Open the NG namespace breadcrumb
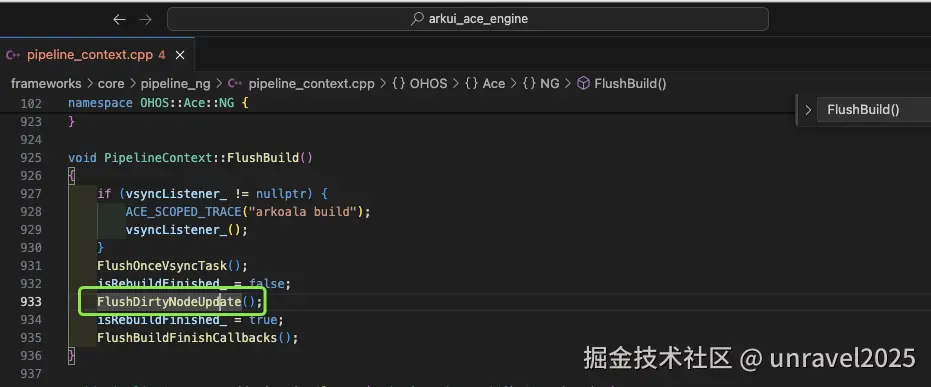This screenshot has width=931, height=387. click(x=541, y=84)
